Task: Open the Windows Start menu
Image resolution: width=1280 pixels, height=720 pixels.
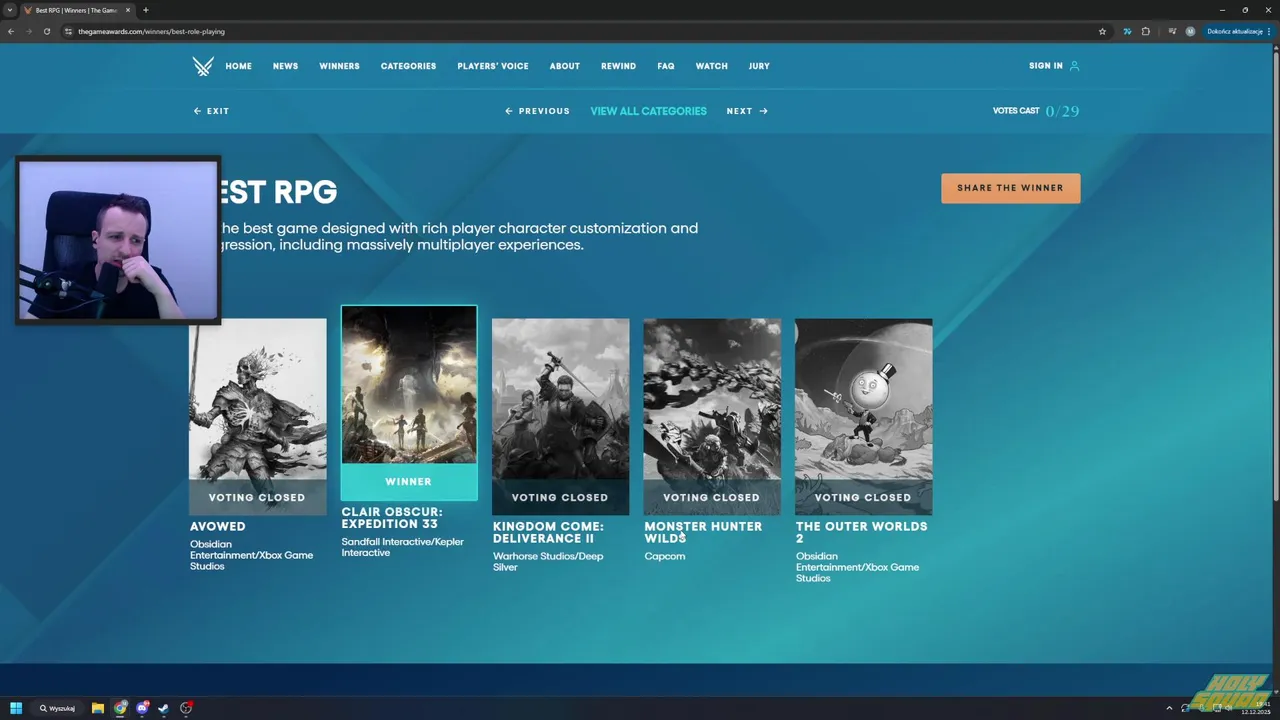Action: point(16,708)
